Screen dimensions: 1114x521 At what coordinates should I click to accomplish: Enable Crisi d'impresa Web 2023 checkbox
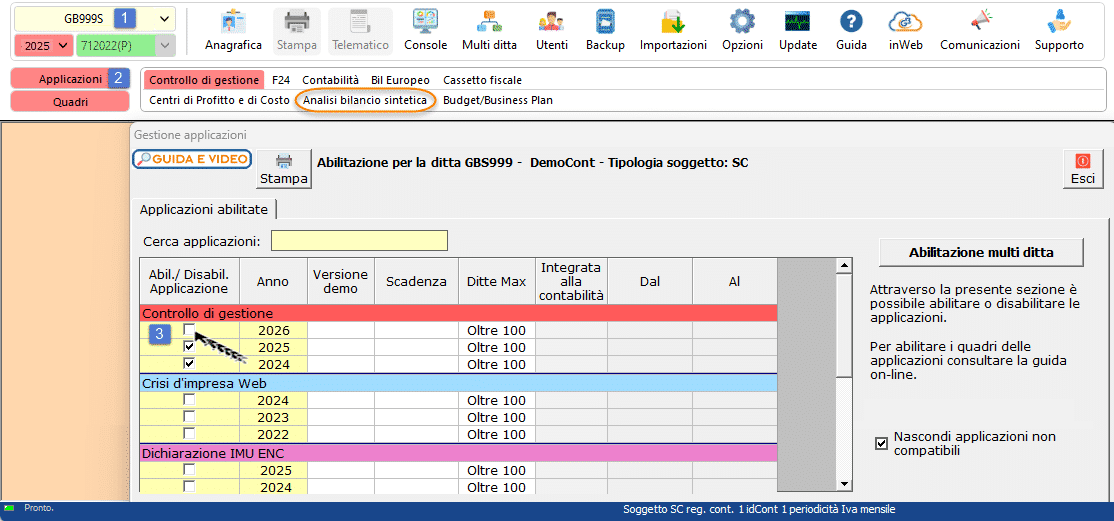(189, 417)
